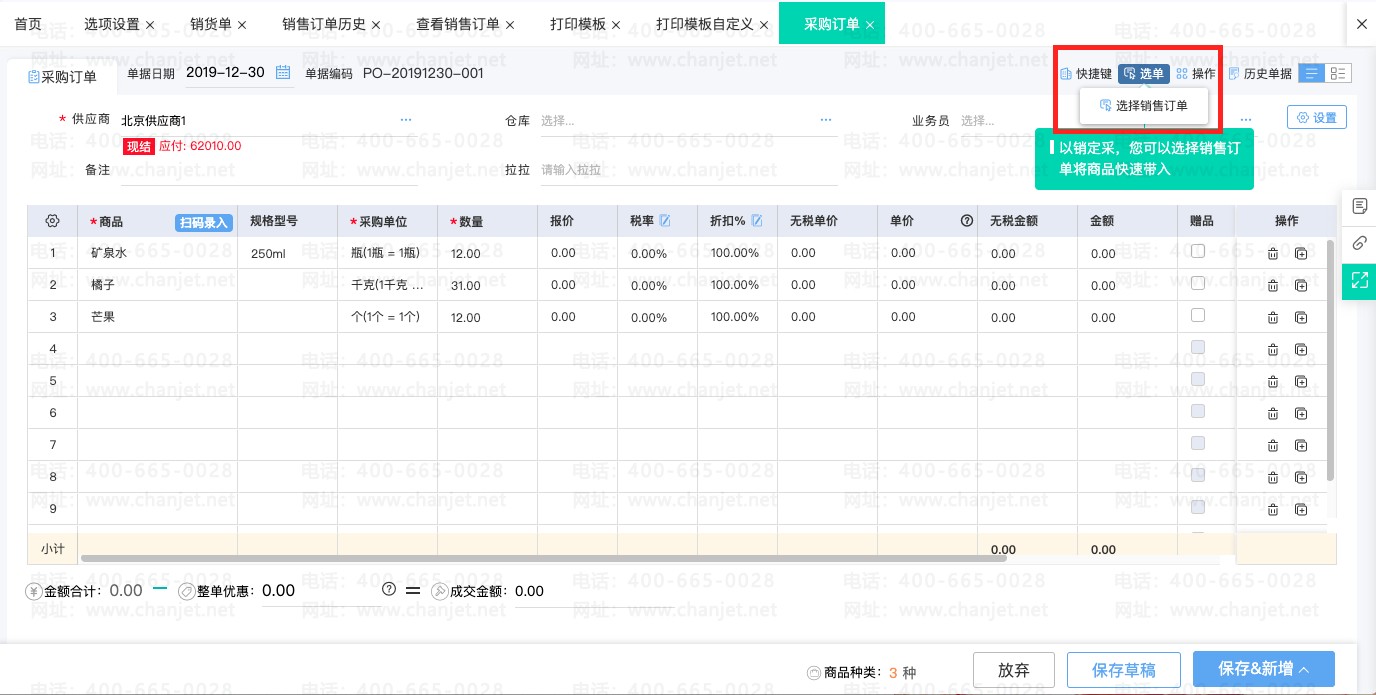The image size is (1376, 695).
Task: Tick the 赠品 checkbox in row 7
Action: (x=1198, y=444)
